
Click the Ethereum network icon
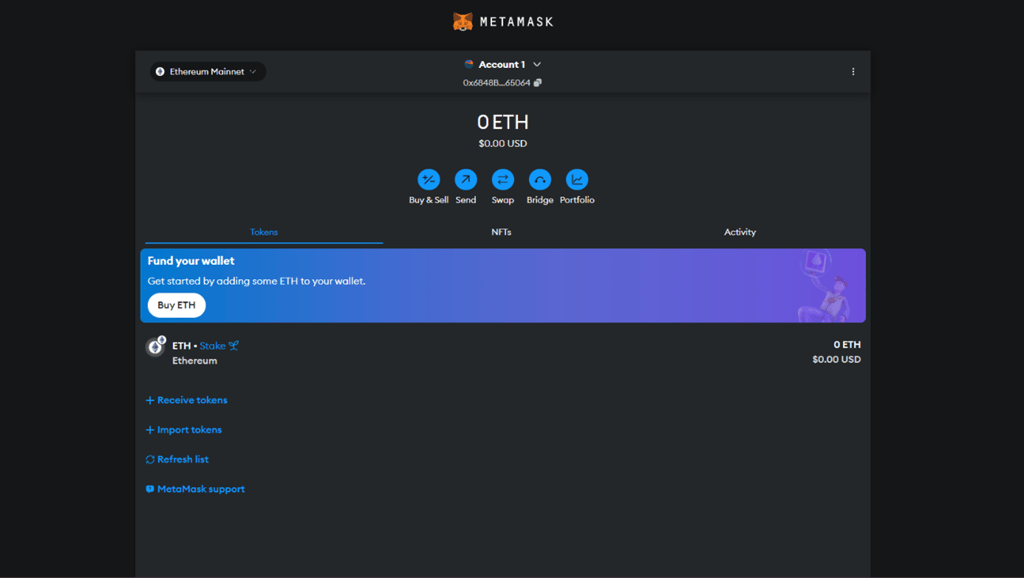point(160,72)
